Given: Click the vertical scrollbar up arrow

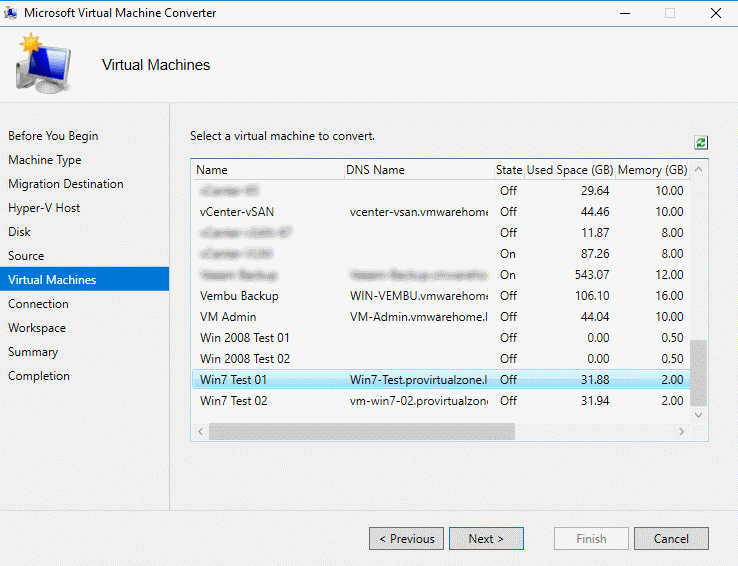Looking at the screenshot, I should [x=698, y=169].
